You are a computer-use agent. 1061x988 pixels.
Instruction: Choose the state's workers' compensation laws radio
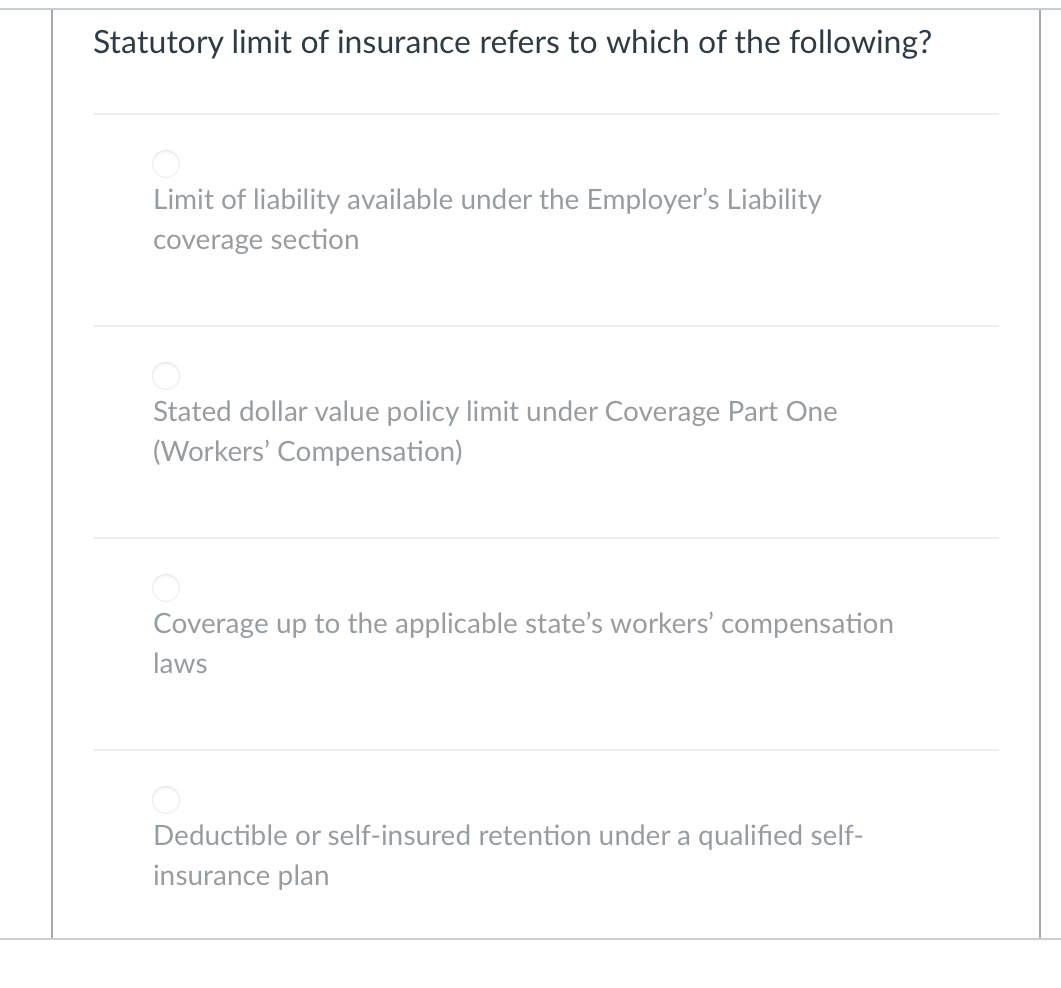166,588
